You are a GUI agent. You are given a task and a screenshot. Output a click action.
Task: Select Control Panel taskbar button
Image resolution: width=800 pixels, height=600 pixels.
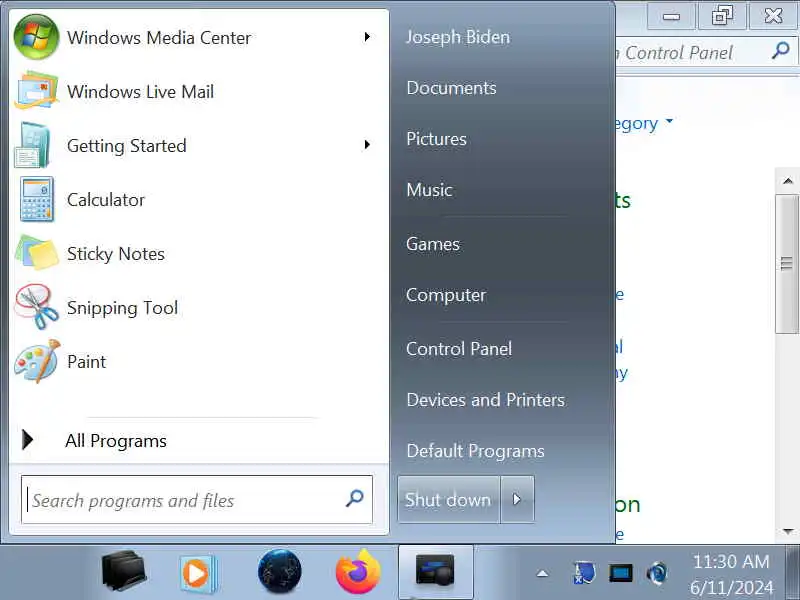[435, 571]
